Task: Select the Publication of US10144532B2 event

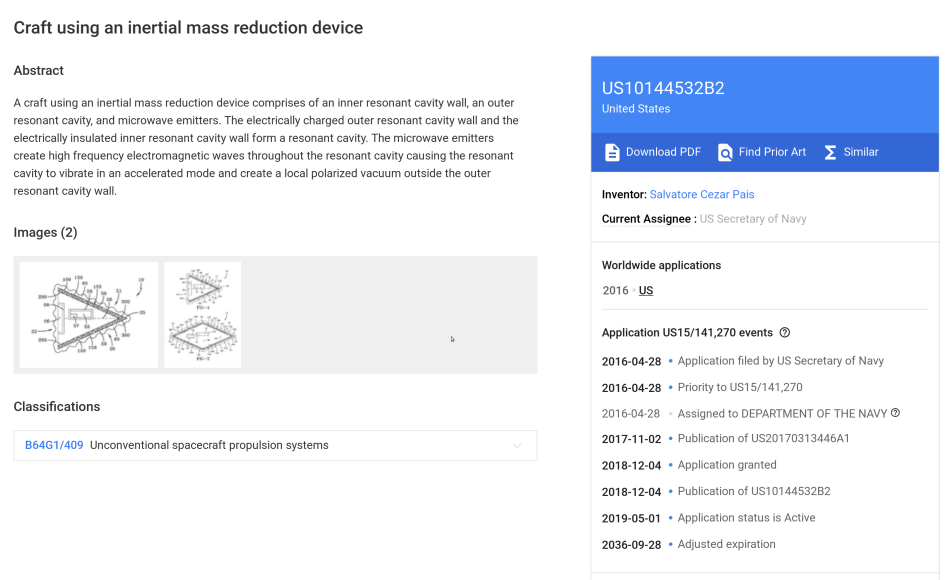Action: [754, 491]
